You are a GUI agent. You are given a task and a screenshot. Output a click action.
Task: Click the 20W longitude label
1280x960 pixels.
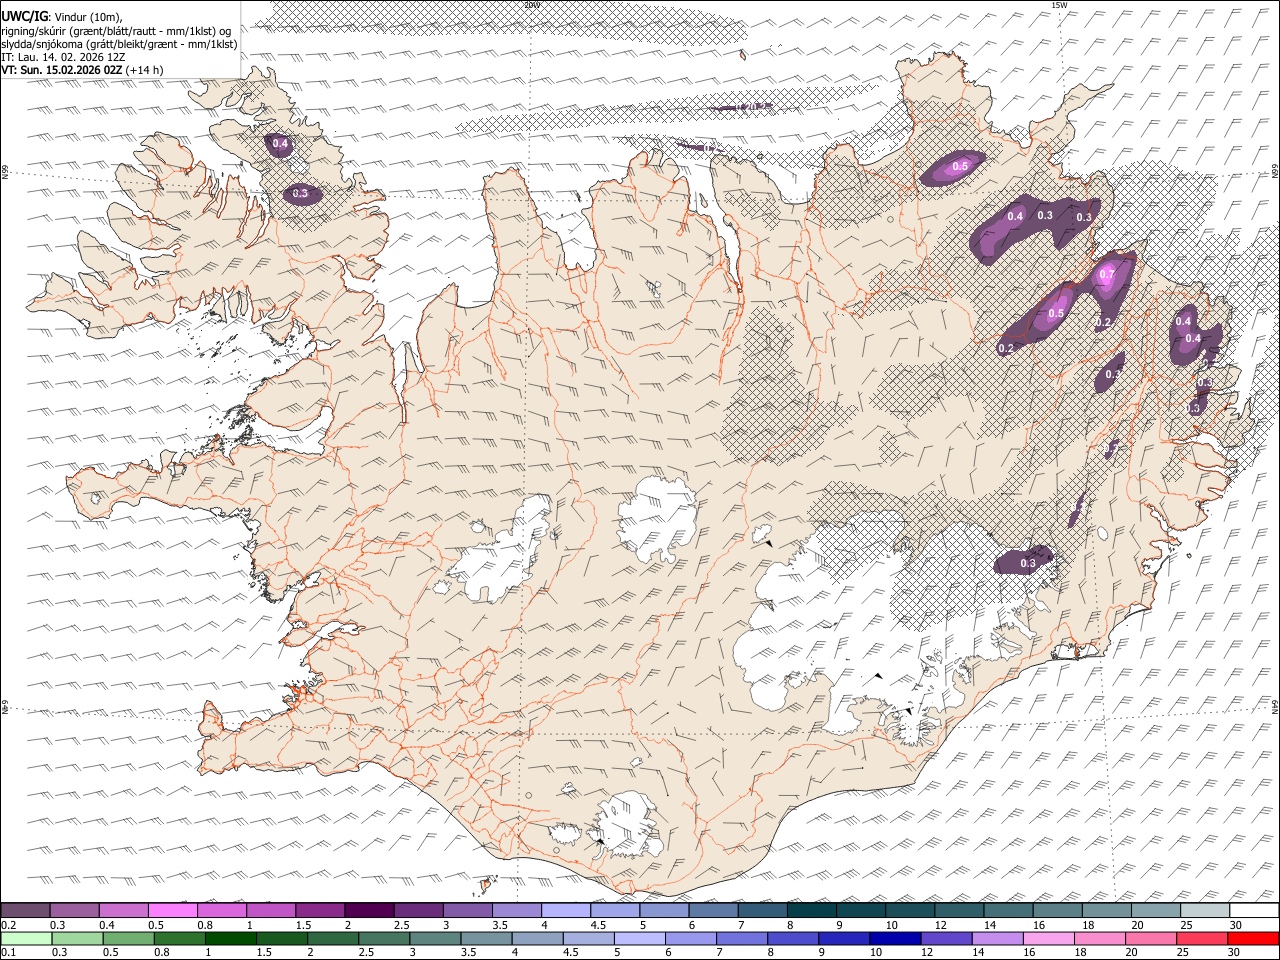coord(531,5)
